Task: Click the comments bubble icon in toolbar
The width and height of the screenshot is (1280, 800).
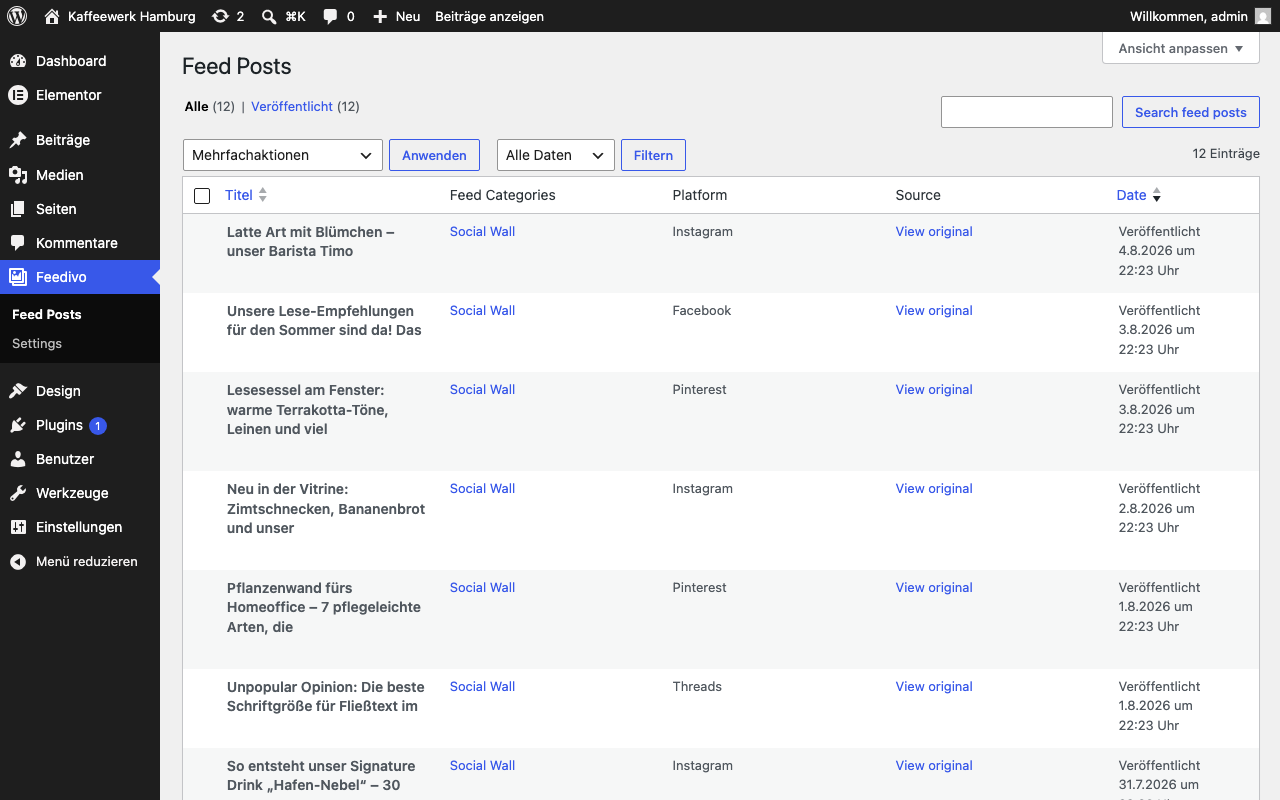Action: [x=330, y=16]
